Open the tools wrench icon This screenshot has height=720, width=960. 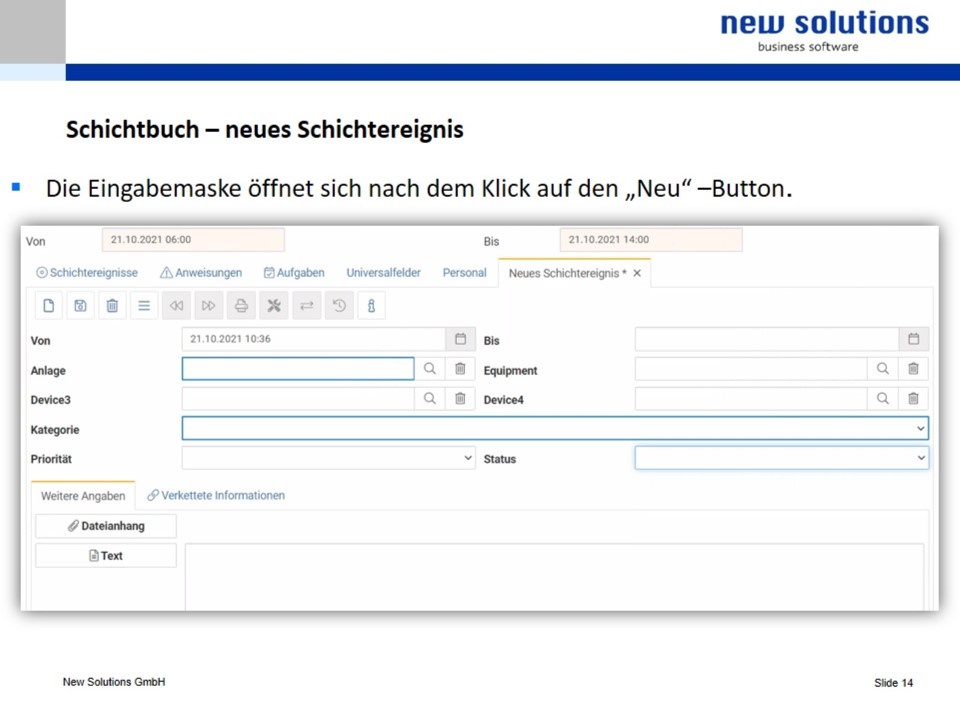click(273, 306)
